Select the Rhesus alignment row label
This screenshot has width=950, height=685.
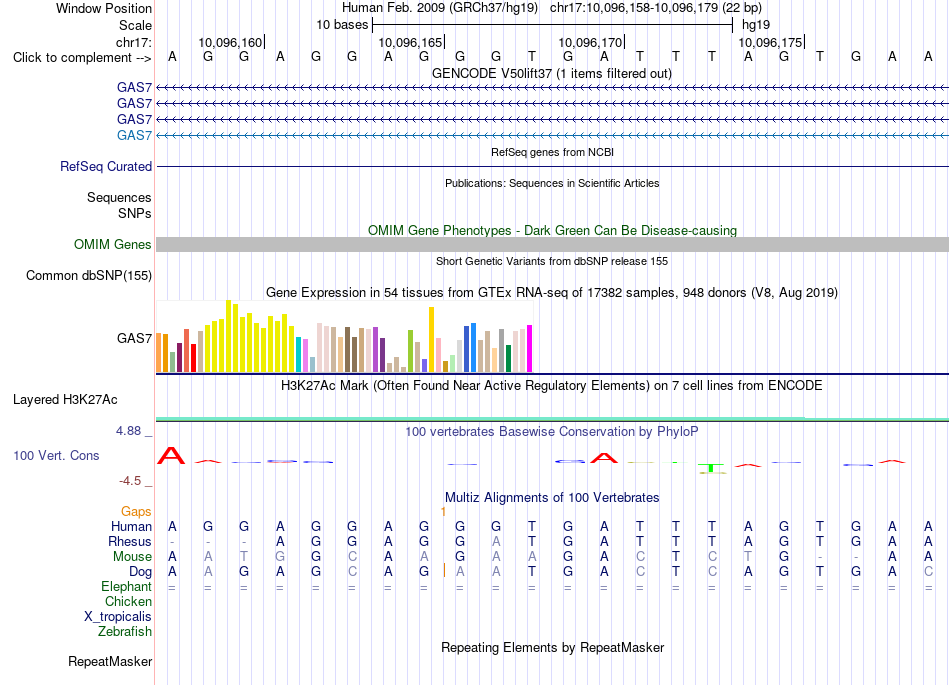point(130,541)
